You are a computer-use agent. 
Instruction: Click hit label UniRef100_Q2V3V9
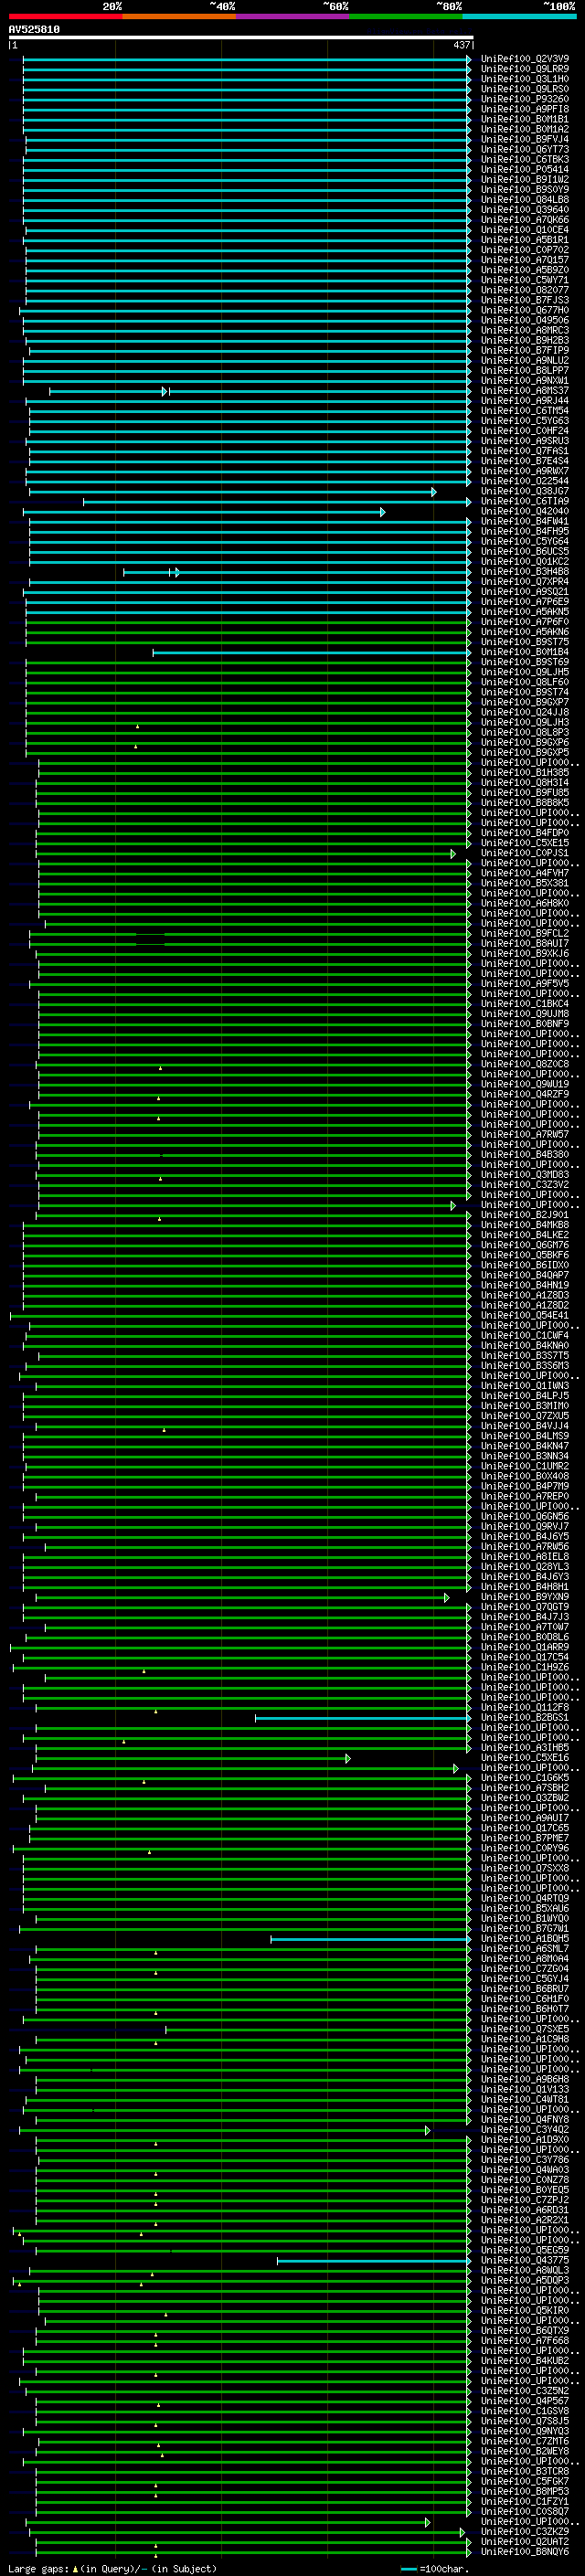(x=525, y=59)
